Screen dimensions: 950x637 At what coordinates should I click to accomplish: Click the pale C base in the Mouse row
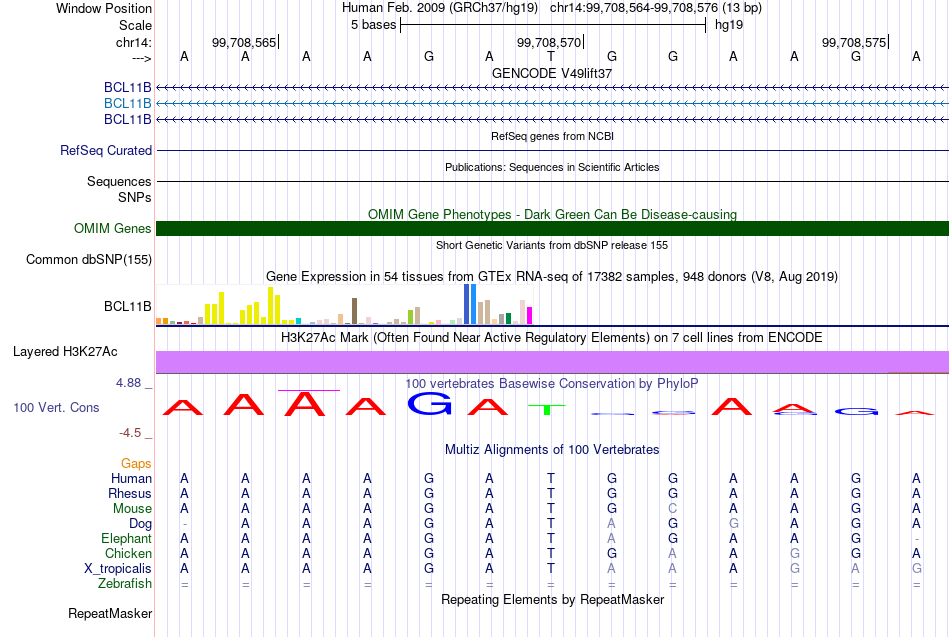point(673,509)
